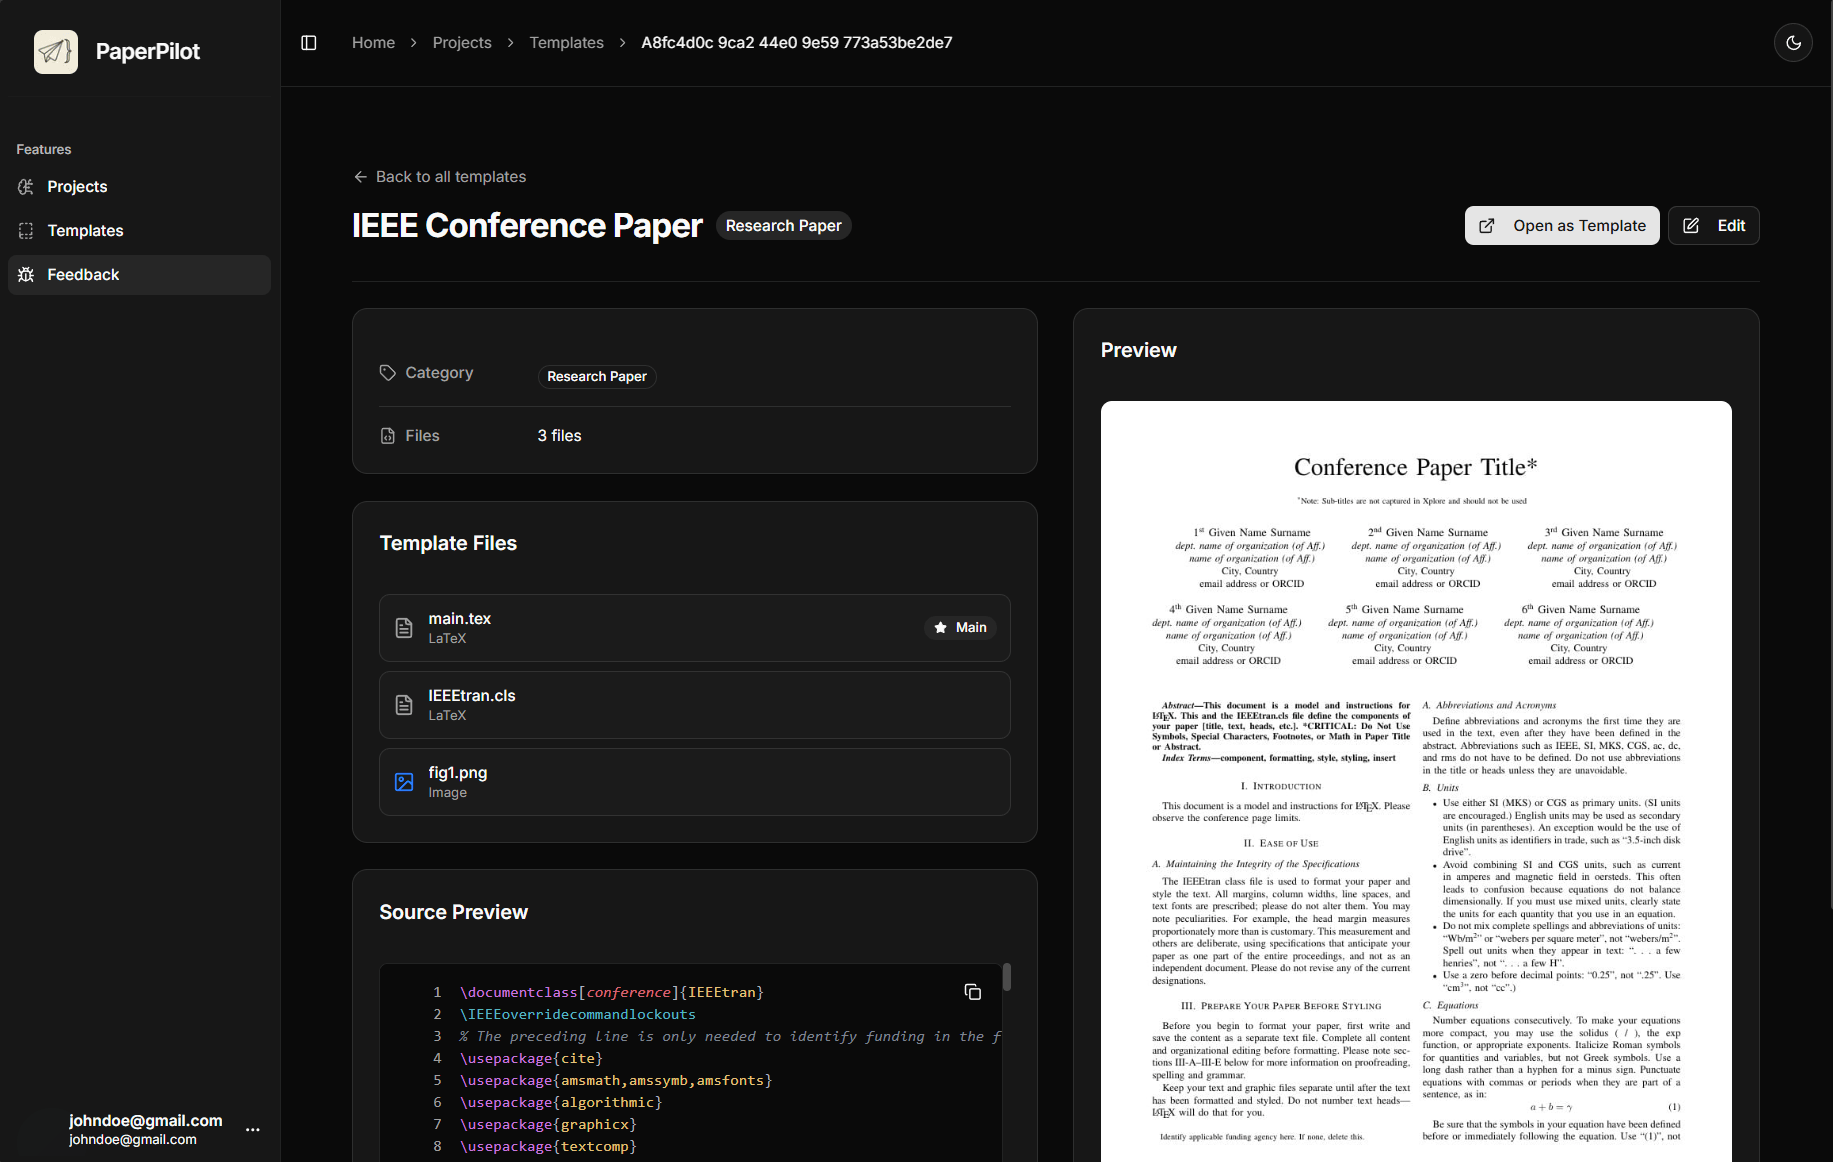The height and width of the screenshot is (1162, 1833).
Task: Open Projects in the sidebar
Action: (x=77, y=187)
